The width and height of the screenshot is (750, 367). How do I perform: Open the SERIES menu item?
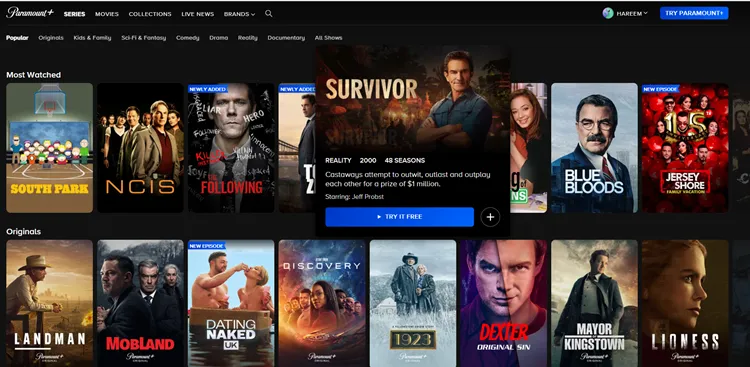point(75,14)
